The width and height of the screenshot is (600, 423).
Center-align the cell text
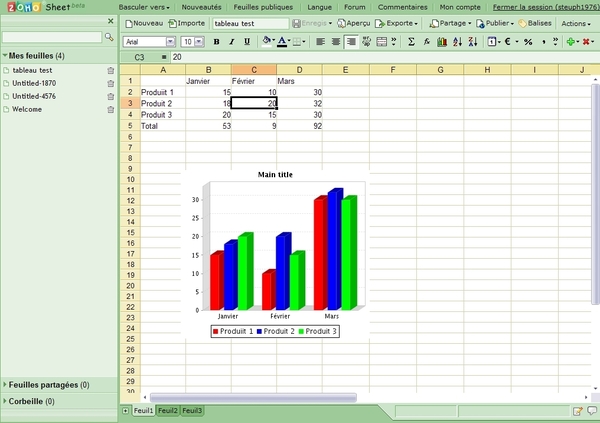coord(335,42)
